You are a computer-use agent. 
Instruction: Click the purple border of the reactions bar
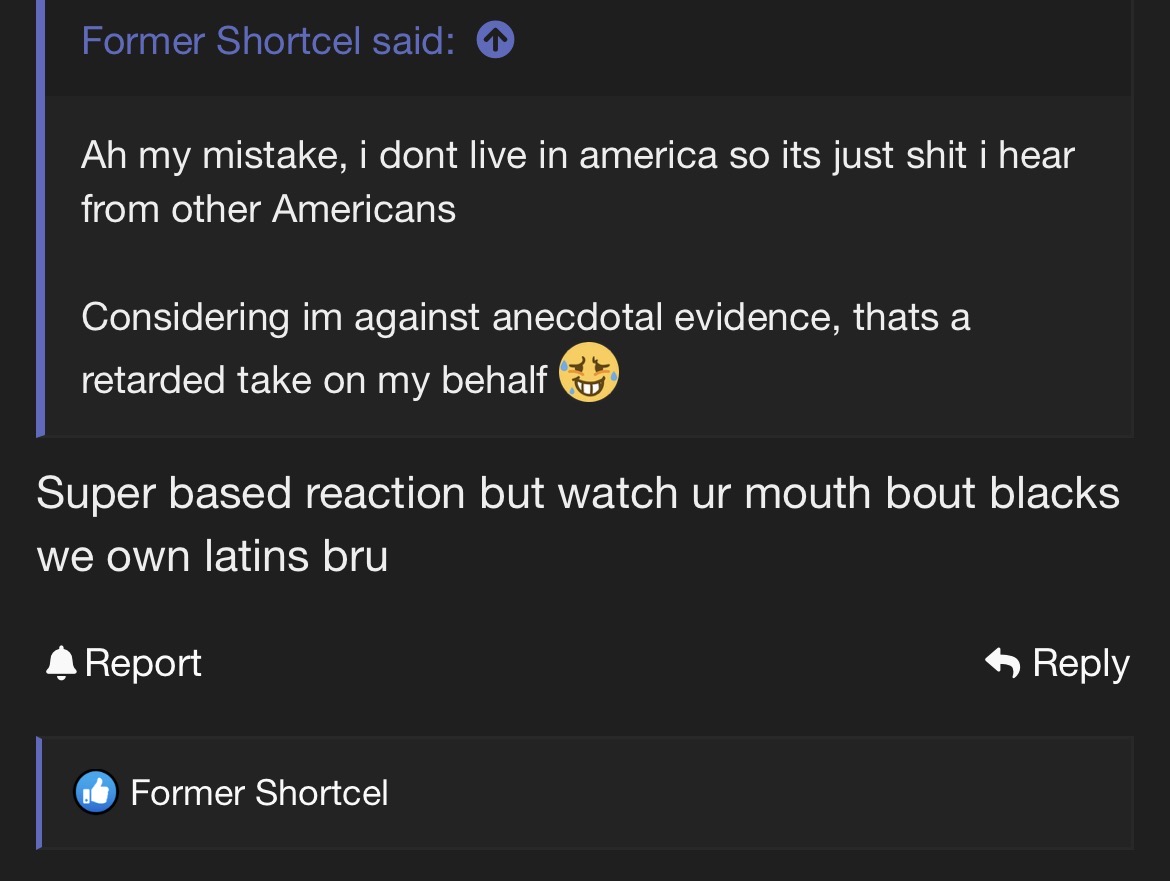(40, 793)
